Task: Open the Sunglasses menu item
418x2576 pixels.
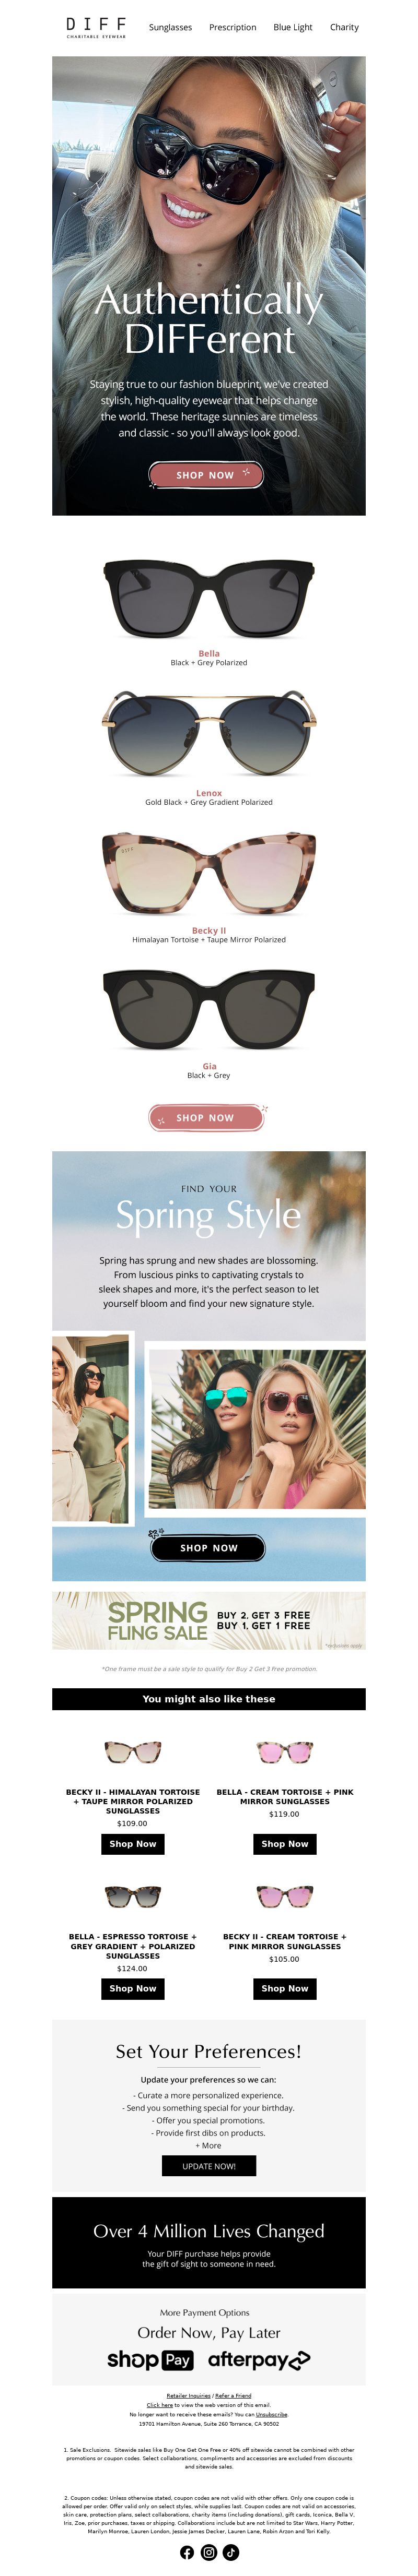Action: click(x=170, y=28)
